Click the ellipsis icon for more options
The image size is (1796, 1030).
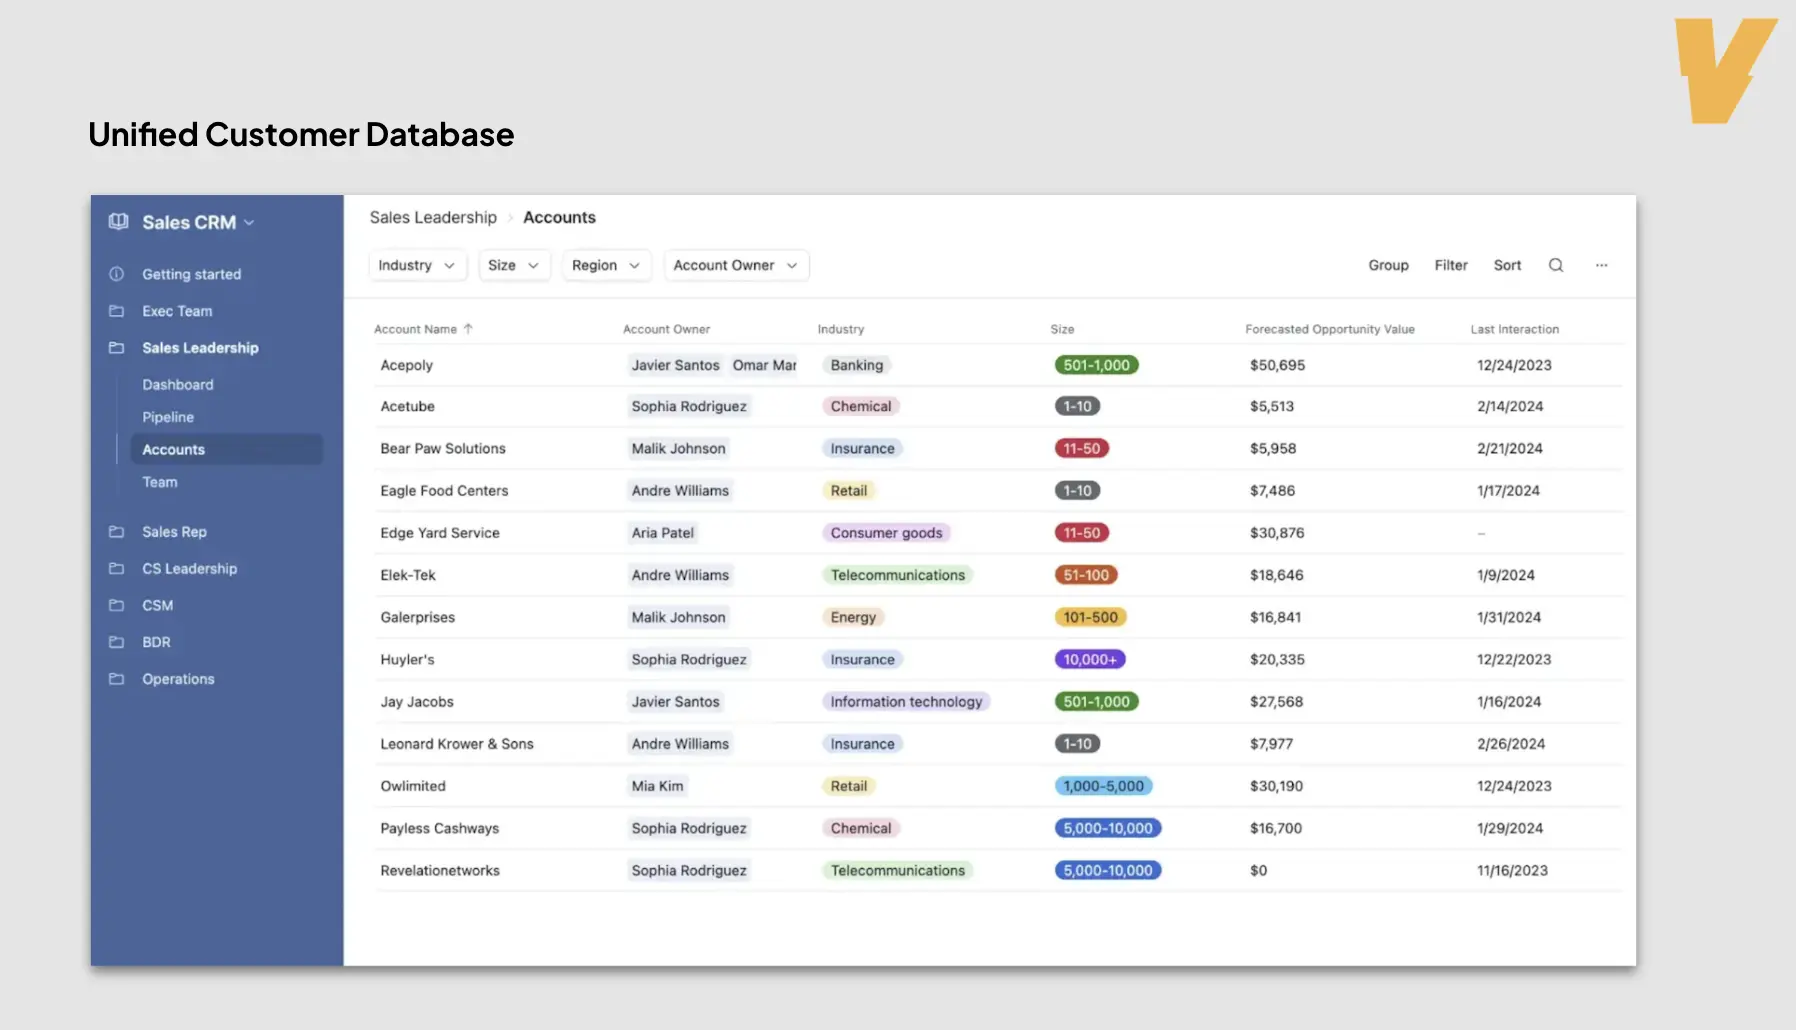click(1602, 265)
